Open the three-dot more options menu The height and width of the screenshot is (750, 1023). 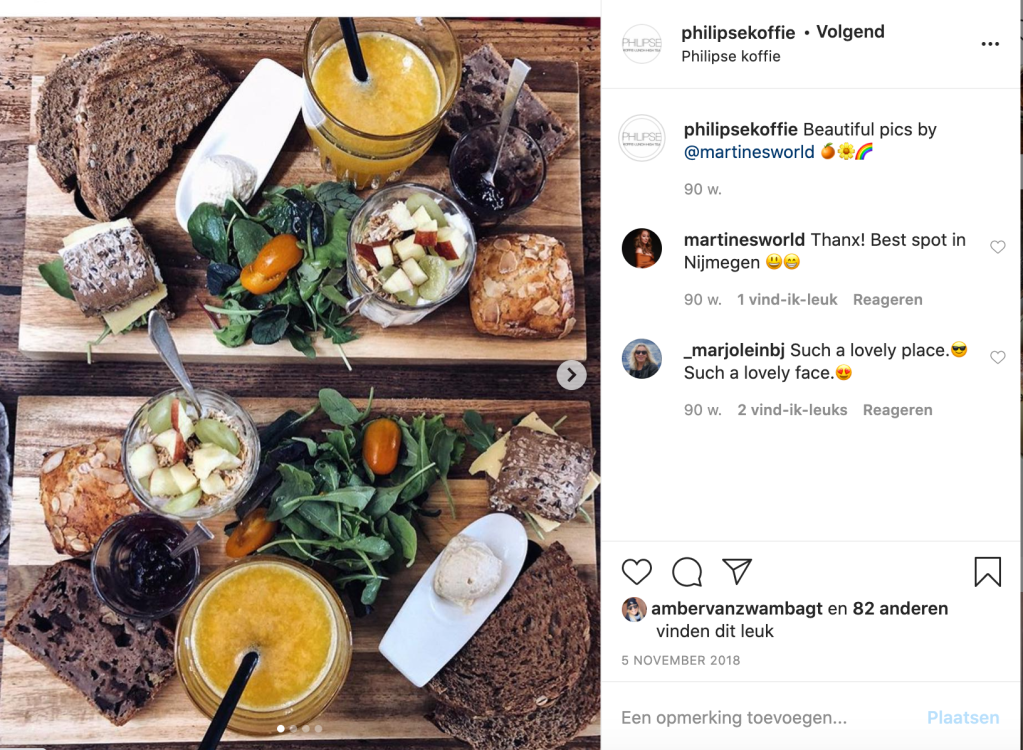990,44
